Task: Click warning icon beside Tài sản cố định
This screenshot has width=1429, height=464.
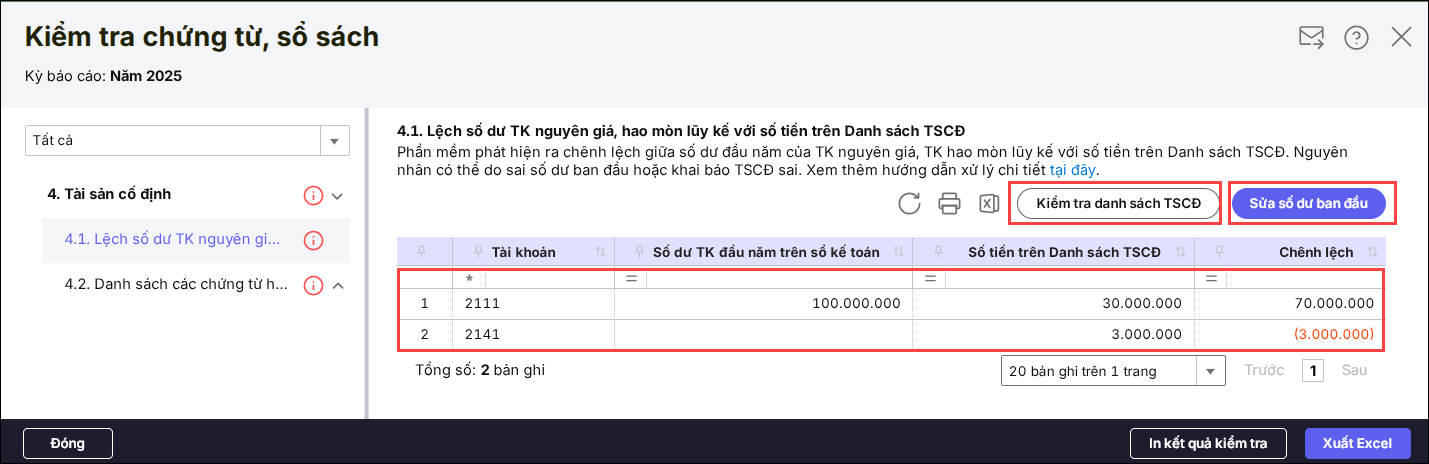Action: coord(313,195)
